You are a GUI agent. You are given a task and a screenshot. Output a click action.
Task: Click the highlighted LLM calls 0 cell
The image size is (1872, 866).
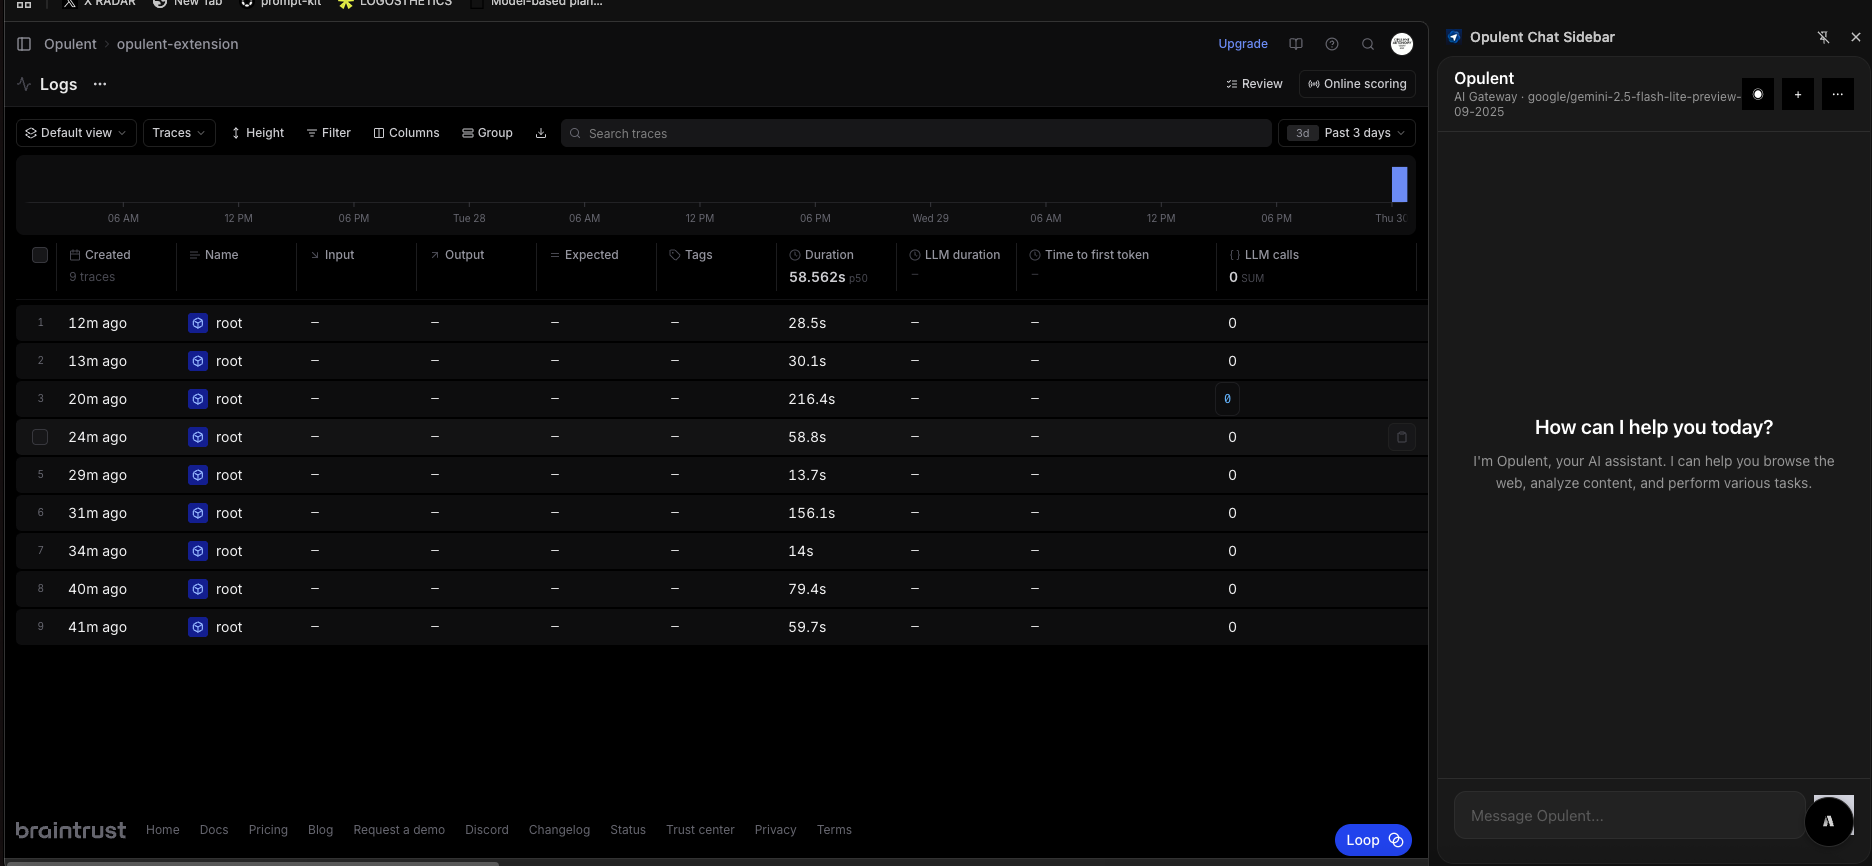coord(1227,399)
